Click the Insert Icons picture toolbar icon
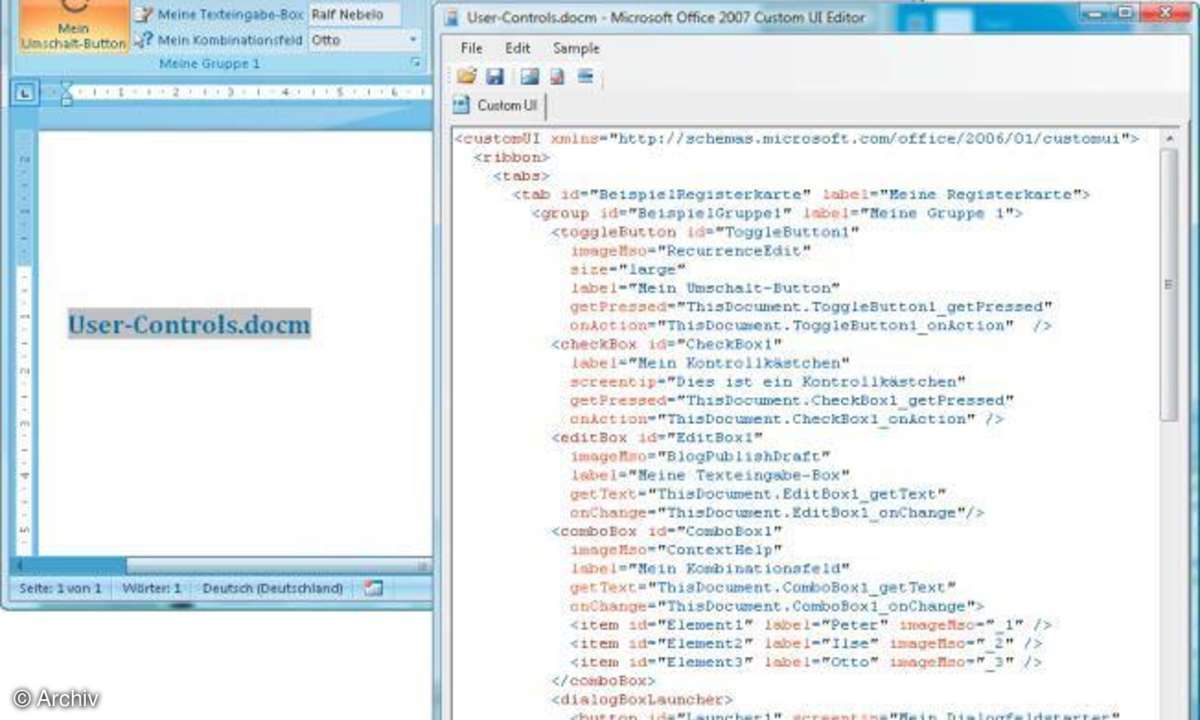Viewport: 1200px width, 720px height. pyautogui.click(x=529, y=76)
